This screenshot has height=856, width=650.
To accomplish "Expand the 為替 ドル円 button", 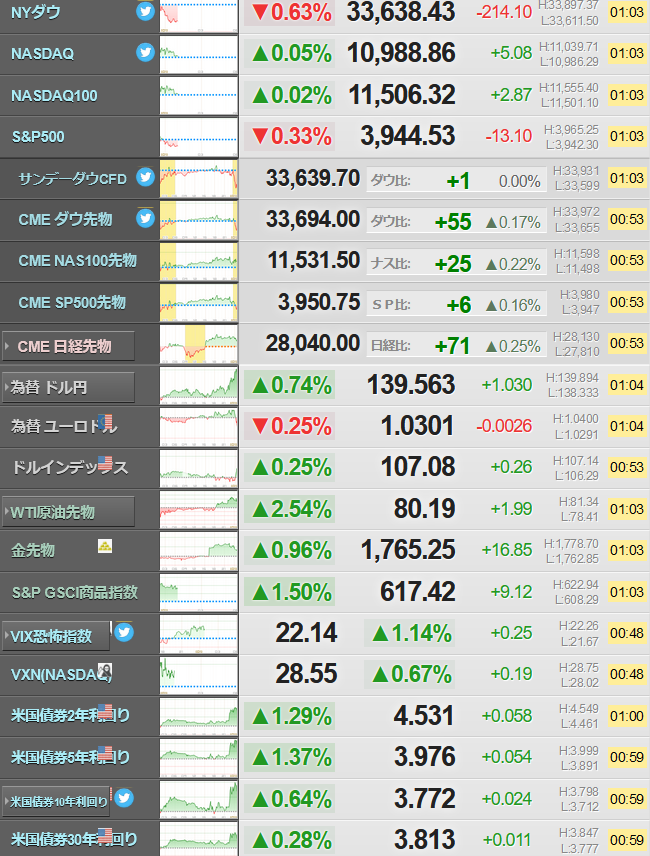I will point(68,388).
